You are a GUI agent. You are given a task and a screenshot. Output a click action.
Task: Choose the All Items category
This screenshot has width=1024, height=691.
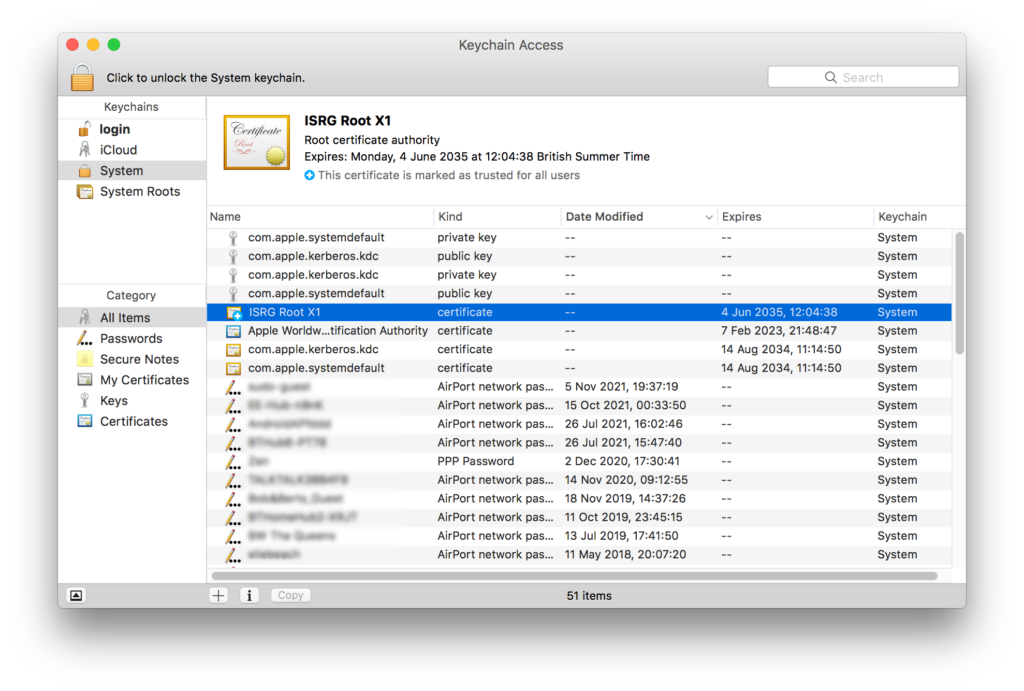(132, 317)
